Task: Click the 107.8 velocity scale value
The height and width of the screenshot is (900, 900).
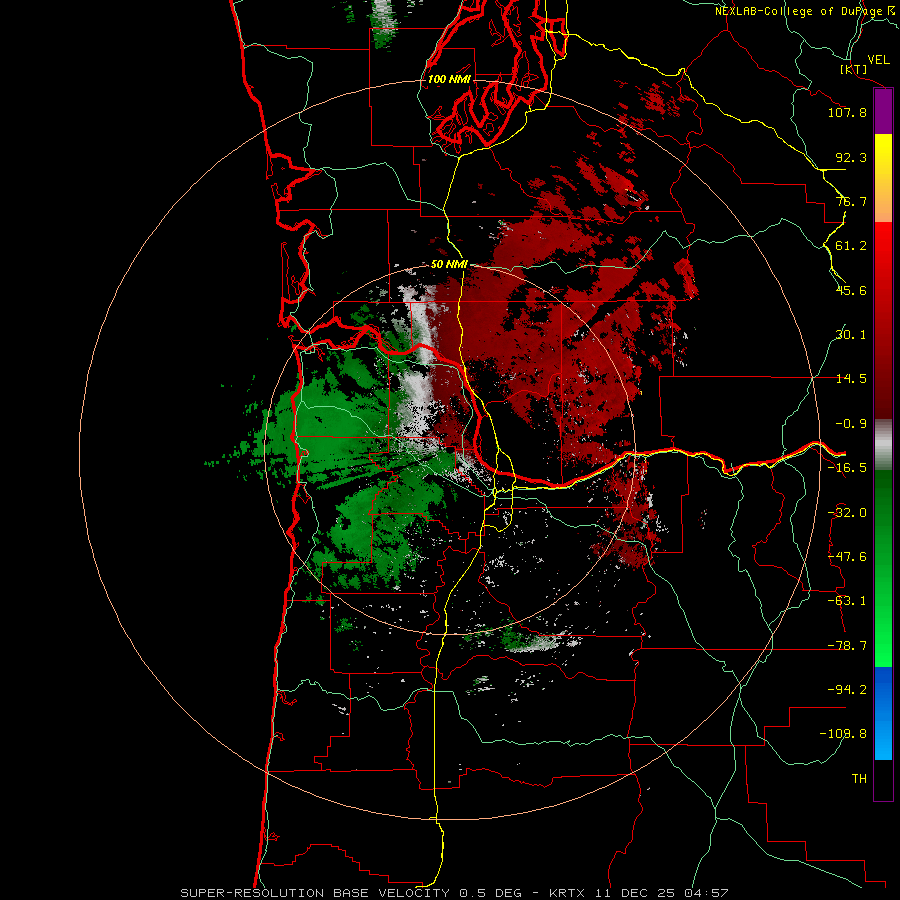Action: tap(847, 112)
